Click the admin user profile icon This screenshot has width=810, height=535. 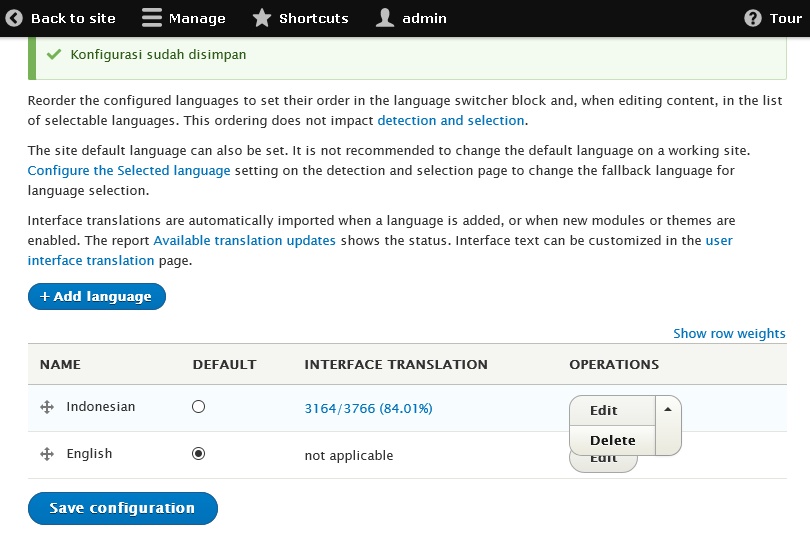point(385,18)
